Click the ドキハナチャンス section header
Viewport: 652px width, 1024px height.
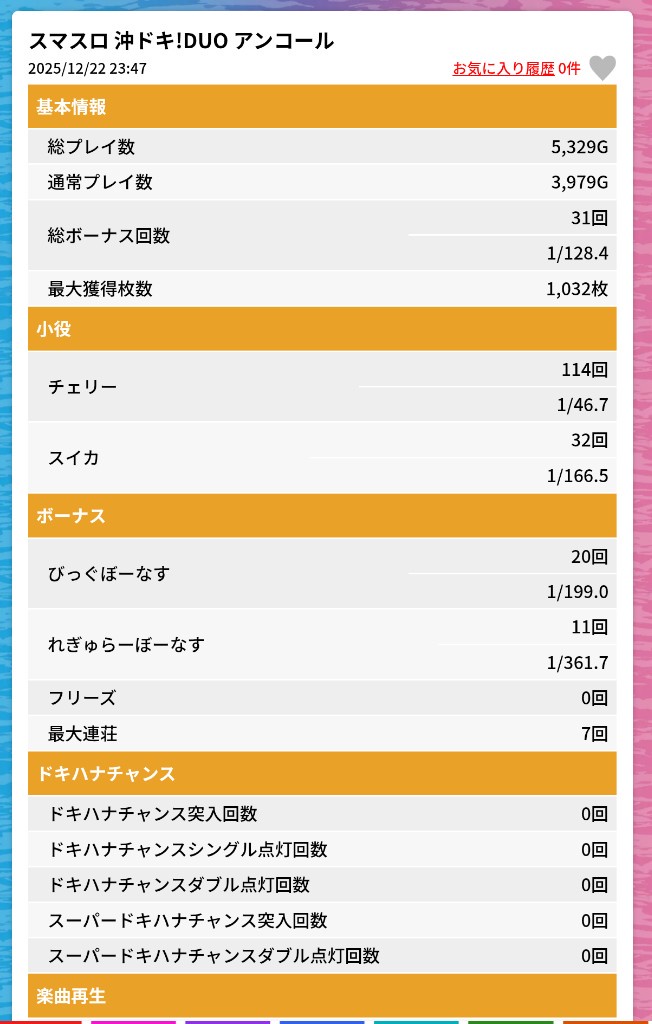pos(322,774)
